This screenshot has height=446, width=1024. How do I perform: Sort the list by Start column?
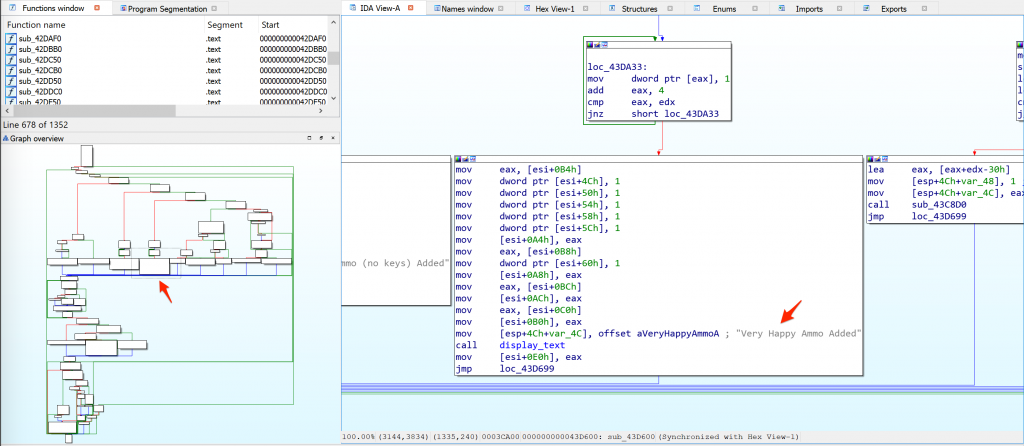tap(271, 24)
